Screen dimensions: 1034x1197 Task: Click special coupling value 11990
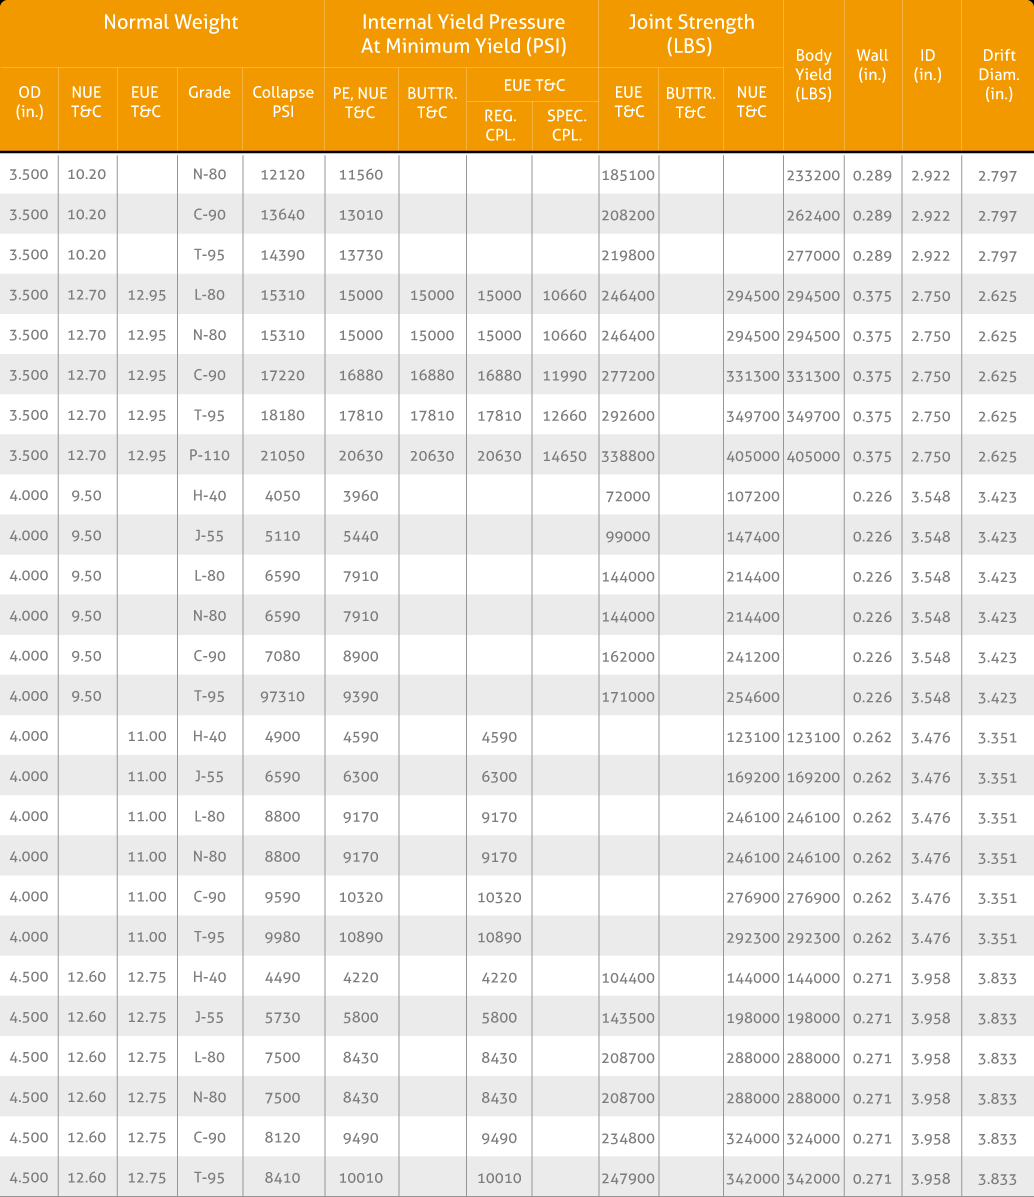pos(564,376)
